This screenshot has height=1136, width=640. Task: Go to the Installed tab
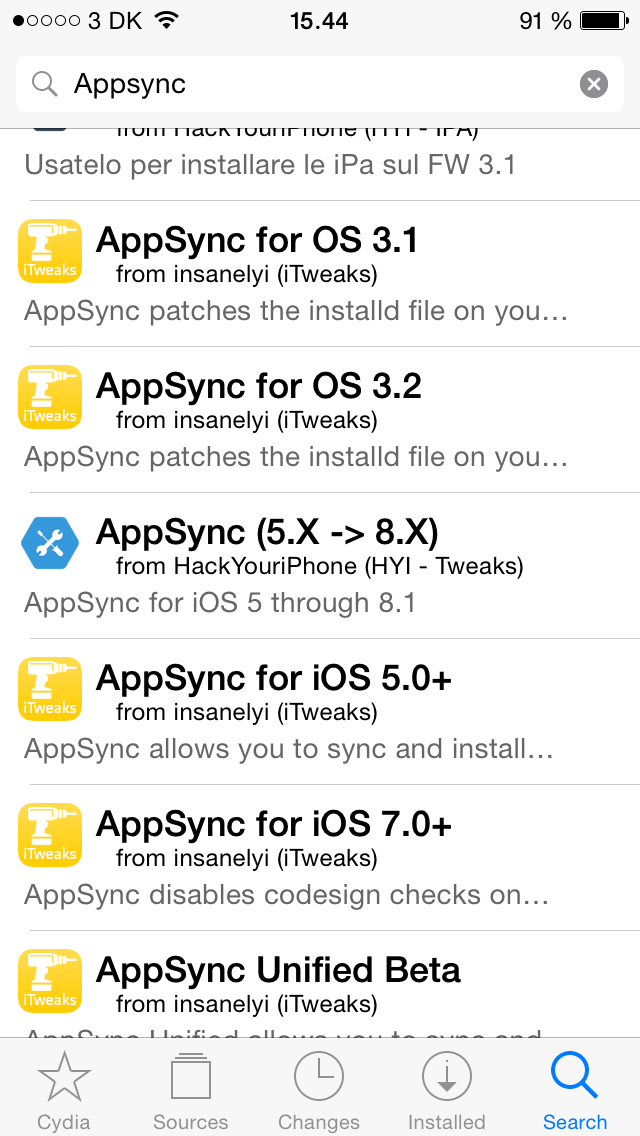point(446,1090)
